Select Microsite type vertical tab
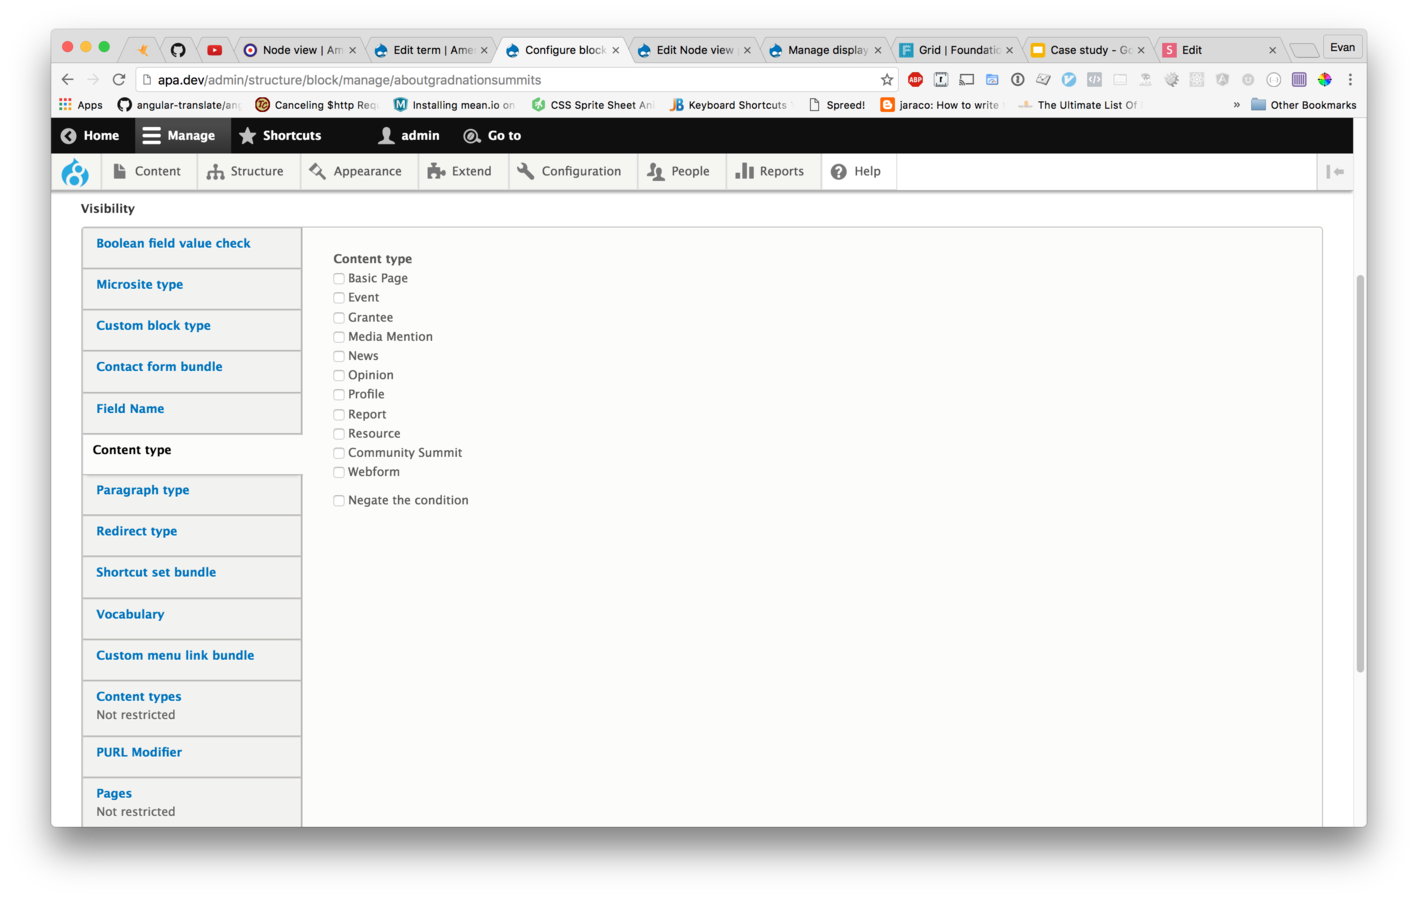The height and width of the screenshot is (900, 1418). [192, 288]
